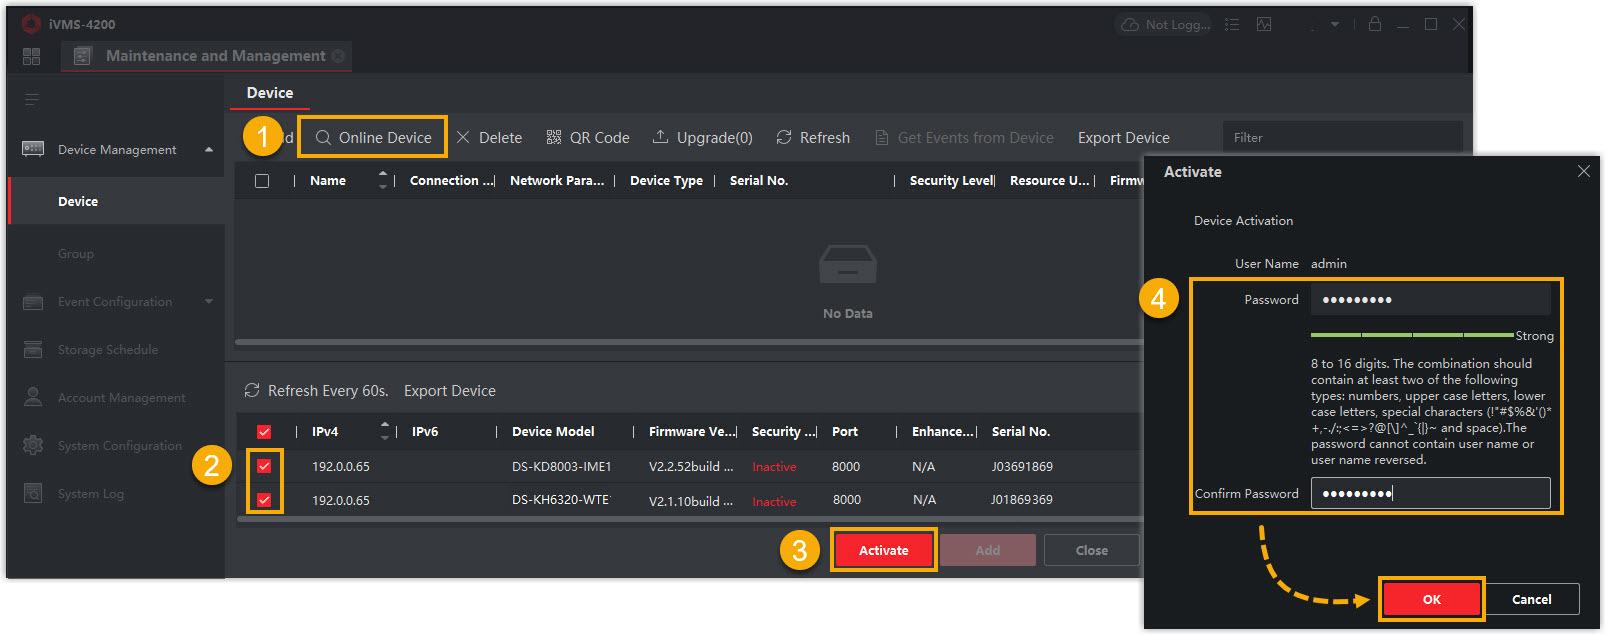Click the Upgrade(0) upload icon
Viewport: 1606px width, 635px height.
coord(660,137)
